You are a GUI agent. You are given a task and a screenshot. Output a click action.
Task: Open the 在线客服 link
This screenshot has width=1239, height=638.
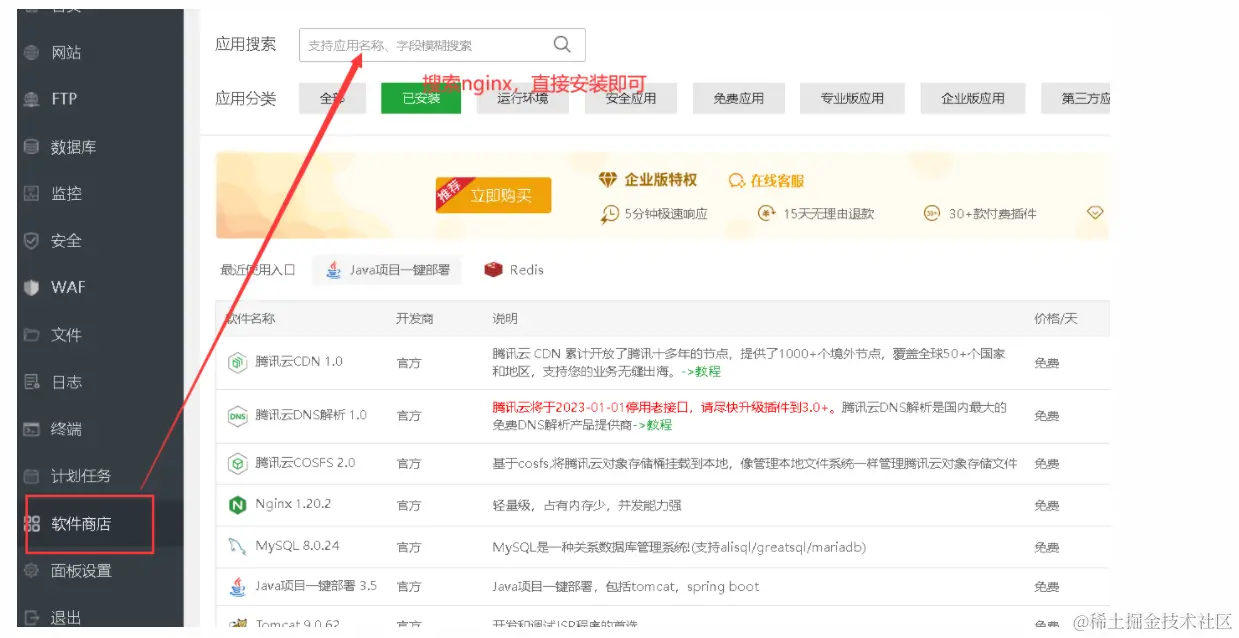click(767, 181)
